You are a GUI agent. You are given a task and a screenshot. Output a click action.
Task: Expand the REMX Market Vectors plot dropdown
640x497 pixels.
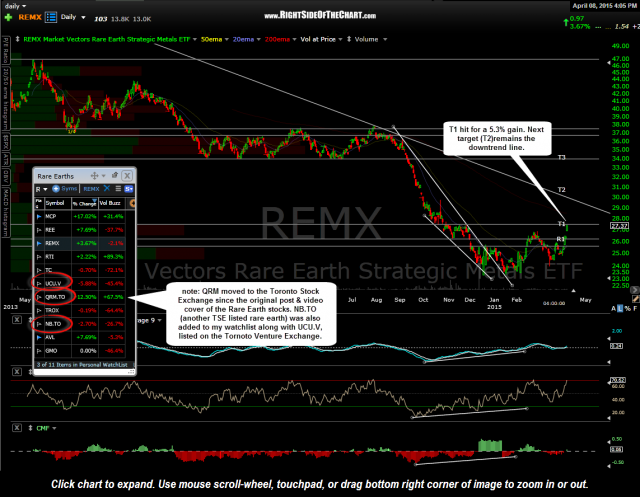pos(195,40)
